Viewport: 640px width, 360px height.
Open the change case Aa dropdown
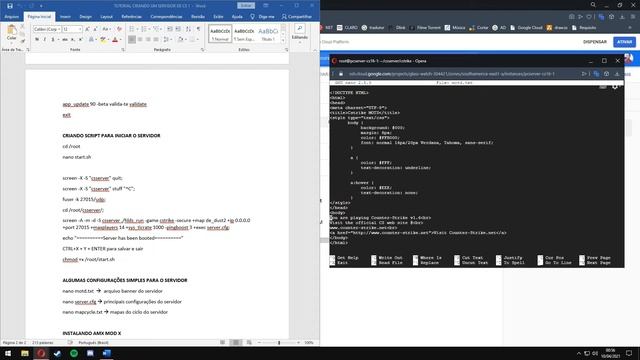pos(106,29)
